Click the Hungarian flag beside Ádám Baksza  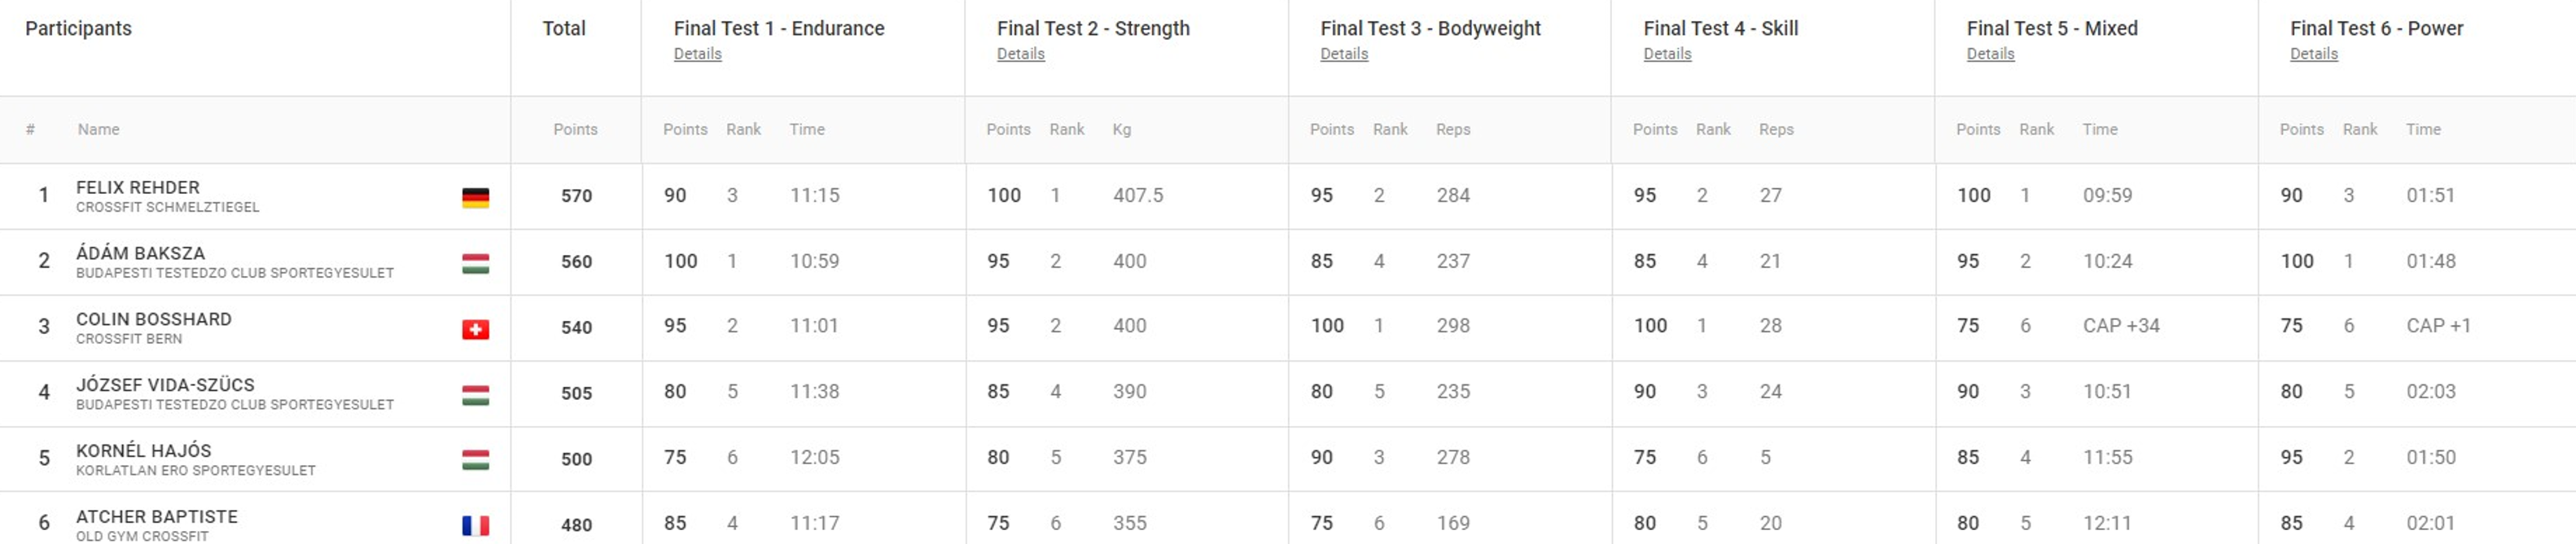pos(475,264)
